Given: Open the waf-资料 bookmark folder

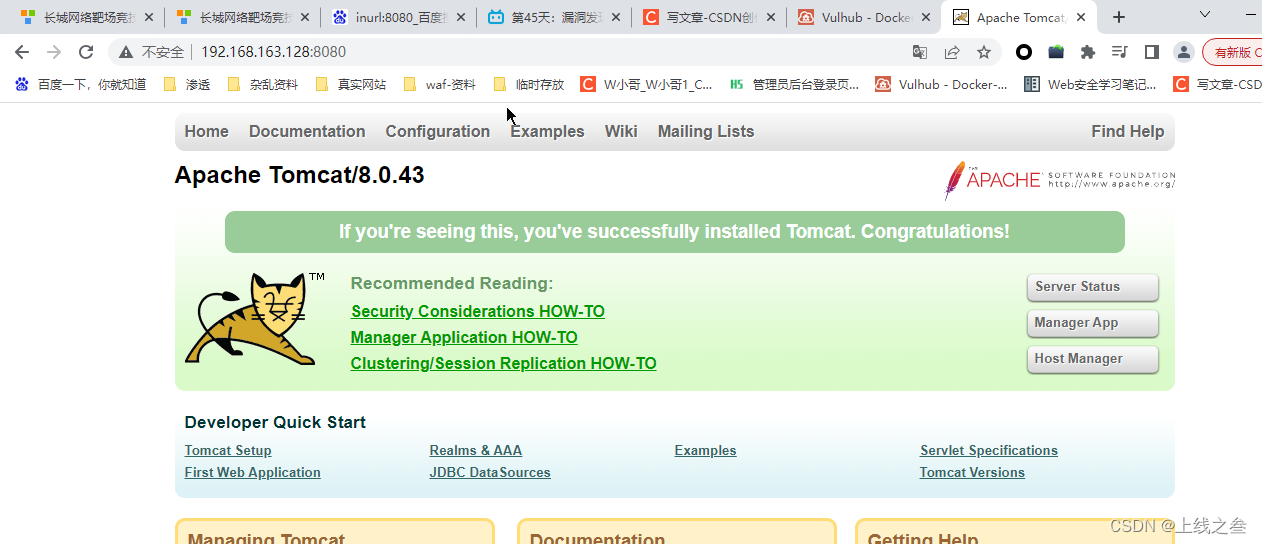Looking at the screenshot, I should tap(440, 85).
